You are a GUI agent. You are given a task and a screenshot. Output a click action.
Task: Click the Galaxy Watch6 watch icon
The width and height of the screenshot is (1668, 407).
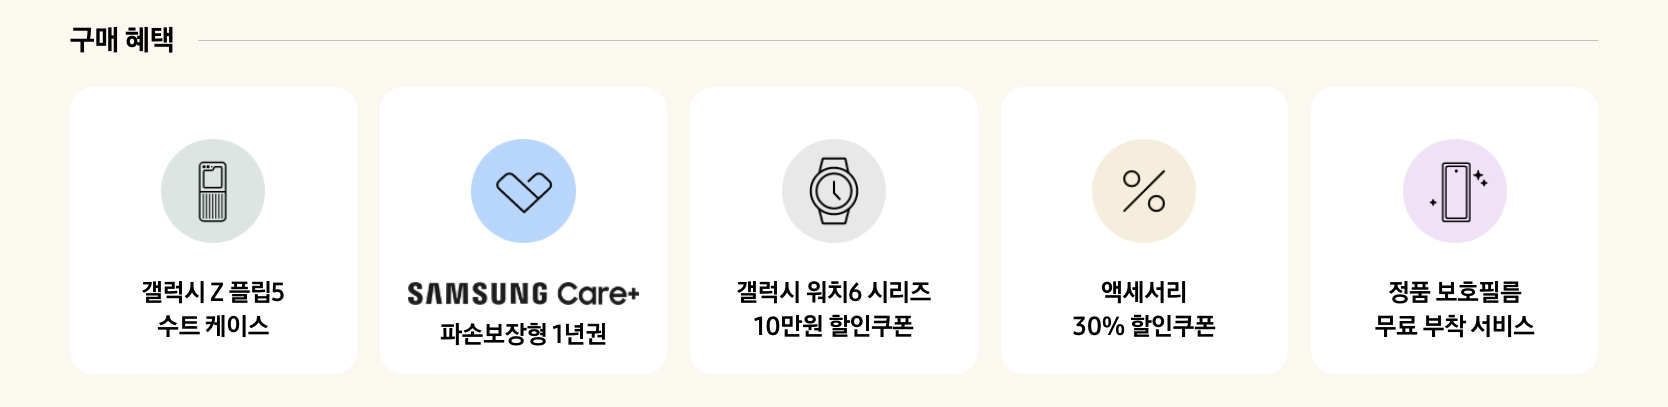tap(834, 191)
